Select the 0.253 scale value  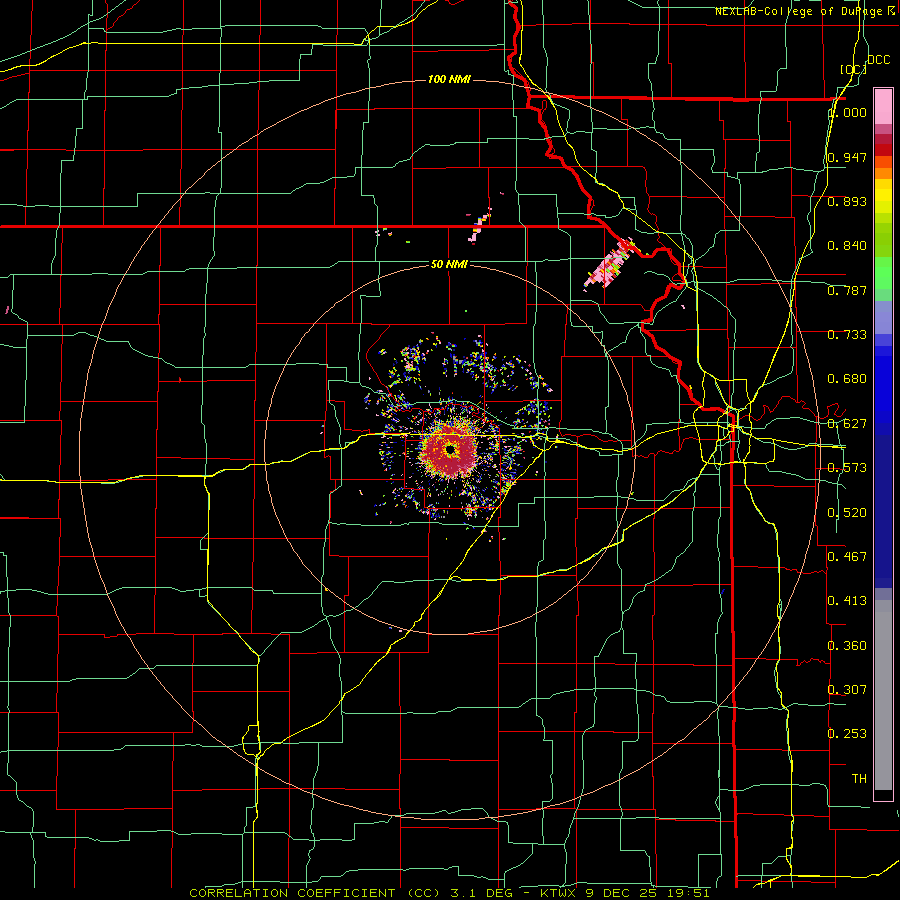847,734
